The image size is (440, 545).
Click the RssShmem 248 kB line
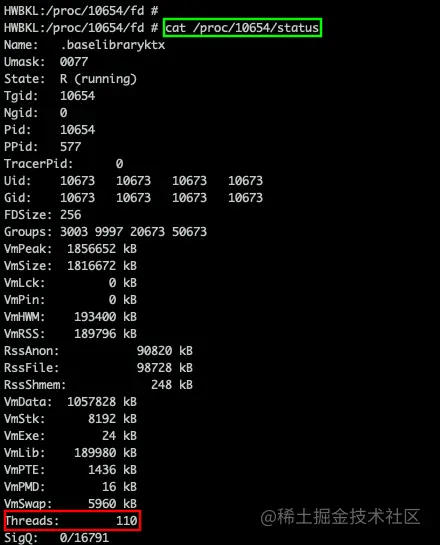click(98, 385)
